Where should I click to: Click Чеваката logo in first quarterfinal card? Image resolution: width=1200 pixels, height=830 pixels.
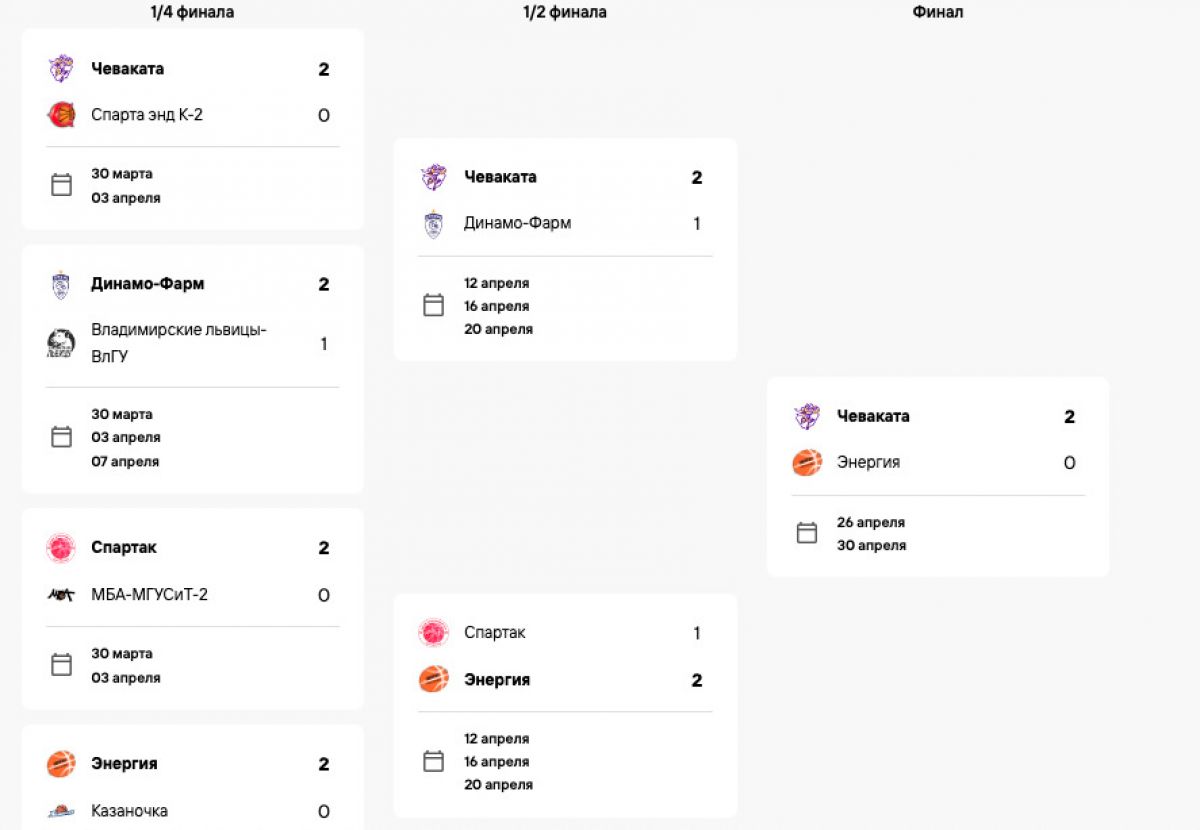point(61,69)
